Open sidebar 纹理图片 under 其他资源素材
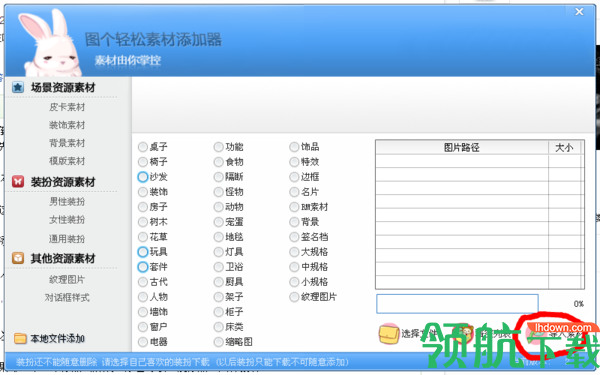 pyautogui.click(x=67, y=280)
